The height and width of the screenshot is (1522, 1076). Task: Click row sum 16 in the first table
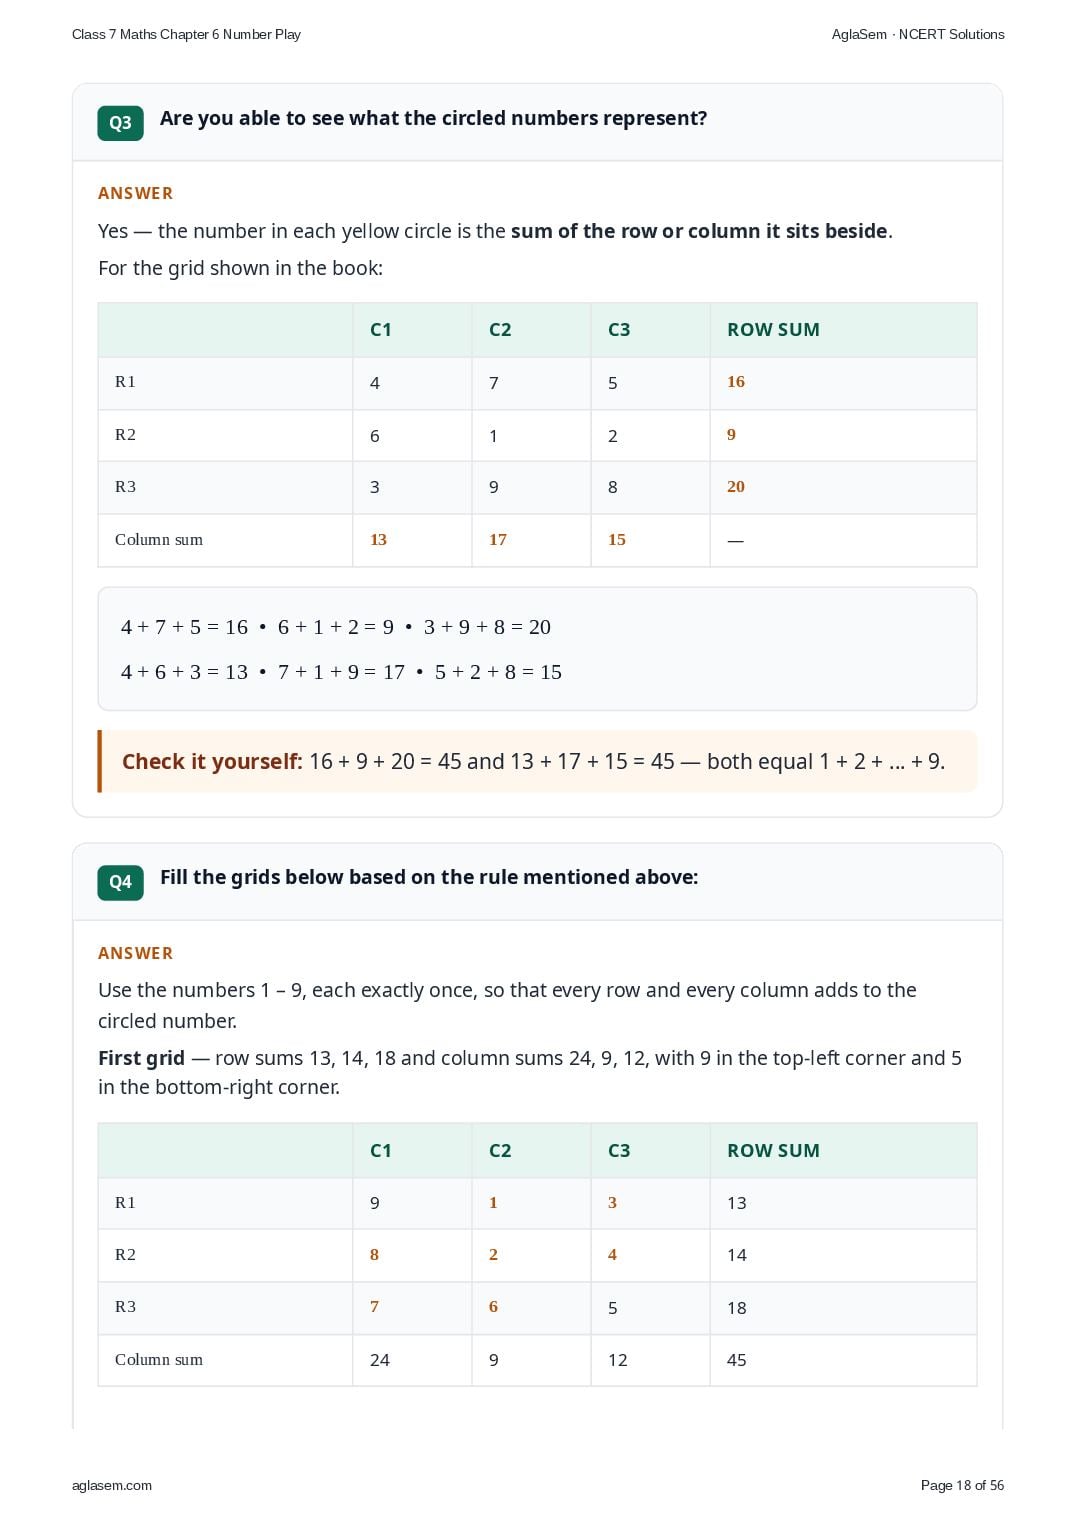coord(736,382)
